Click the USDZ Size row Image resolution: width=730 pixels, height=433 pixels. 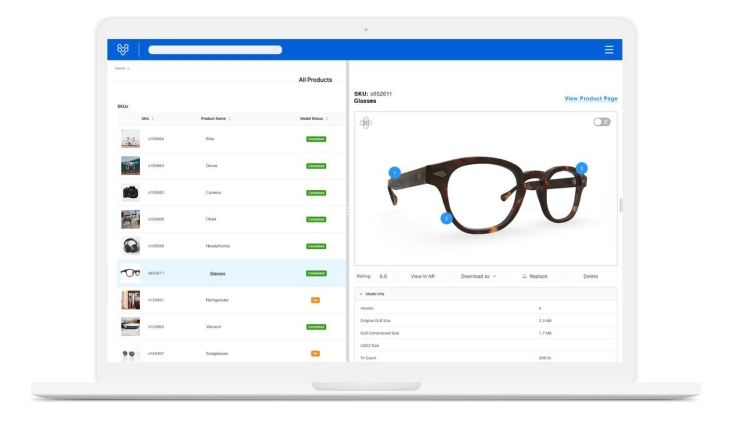pos(486,345)
